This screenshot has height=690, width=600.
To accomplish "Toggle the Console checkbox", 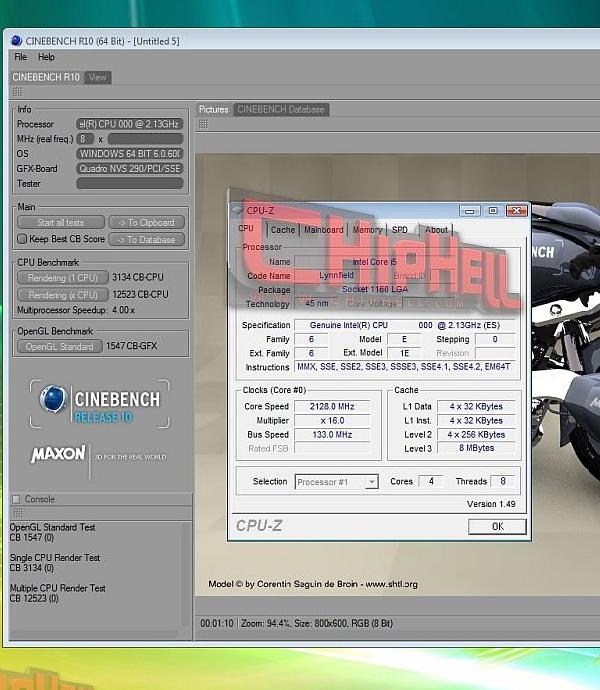I will [16, 499].
